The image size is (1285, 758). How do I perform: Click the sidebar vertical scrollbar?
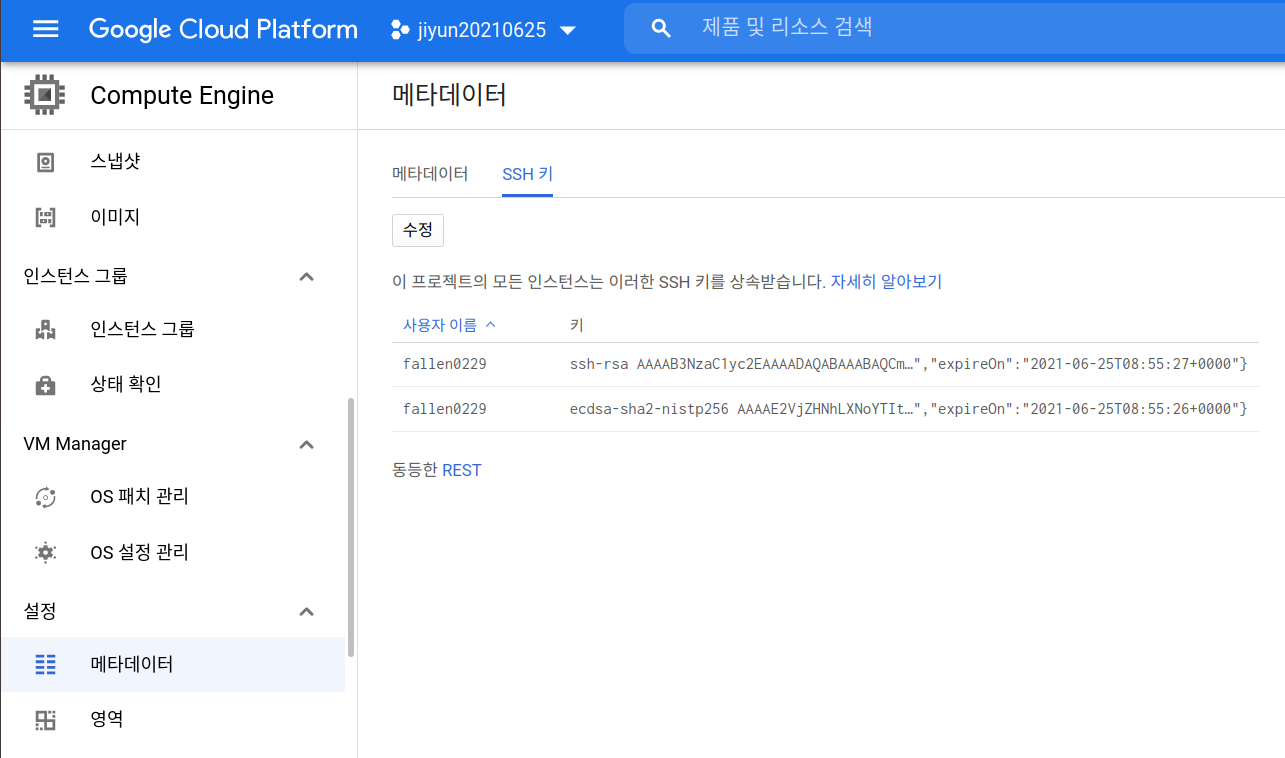(350, 527)
